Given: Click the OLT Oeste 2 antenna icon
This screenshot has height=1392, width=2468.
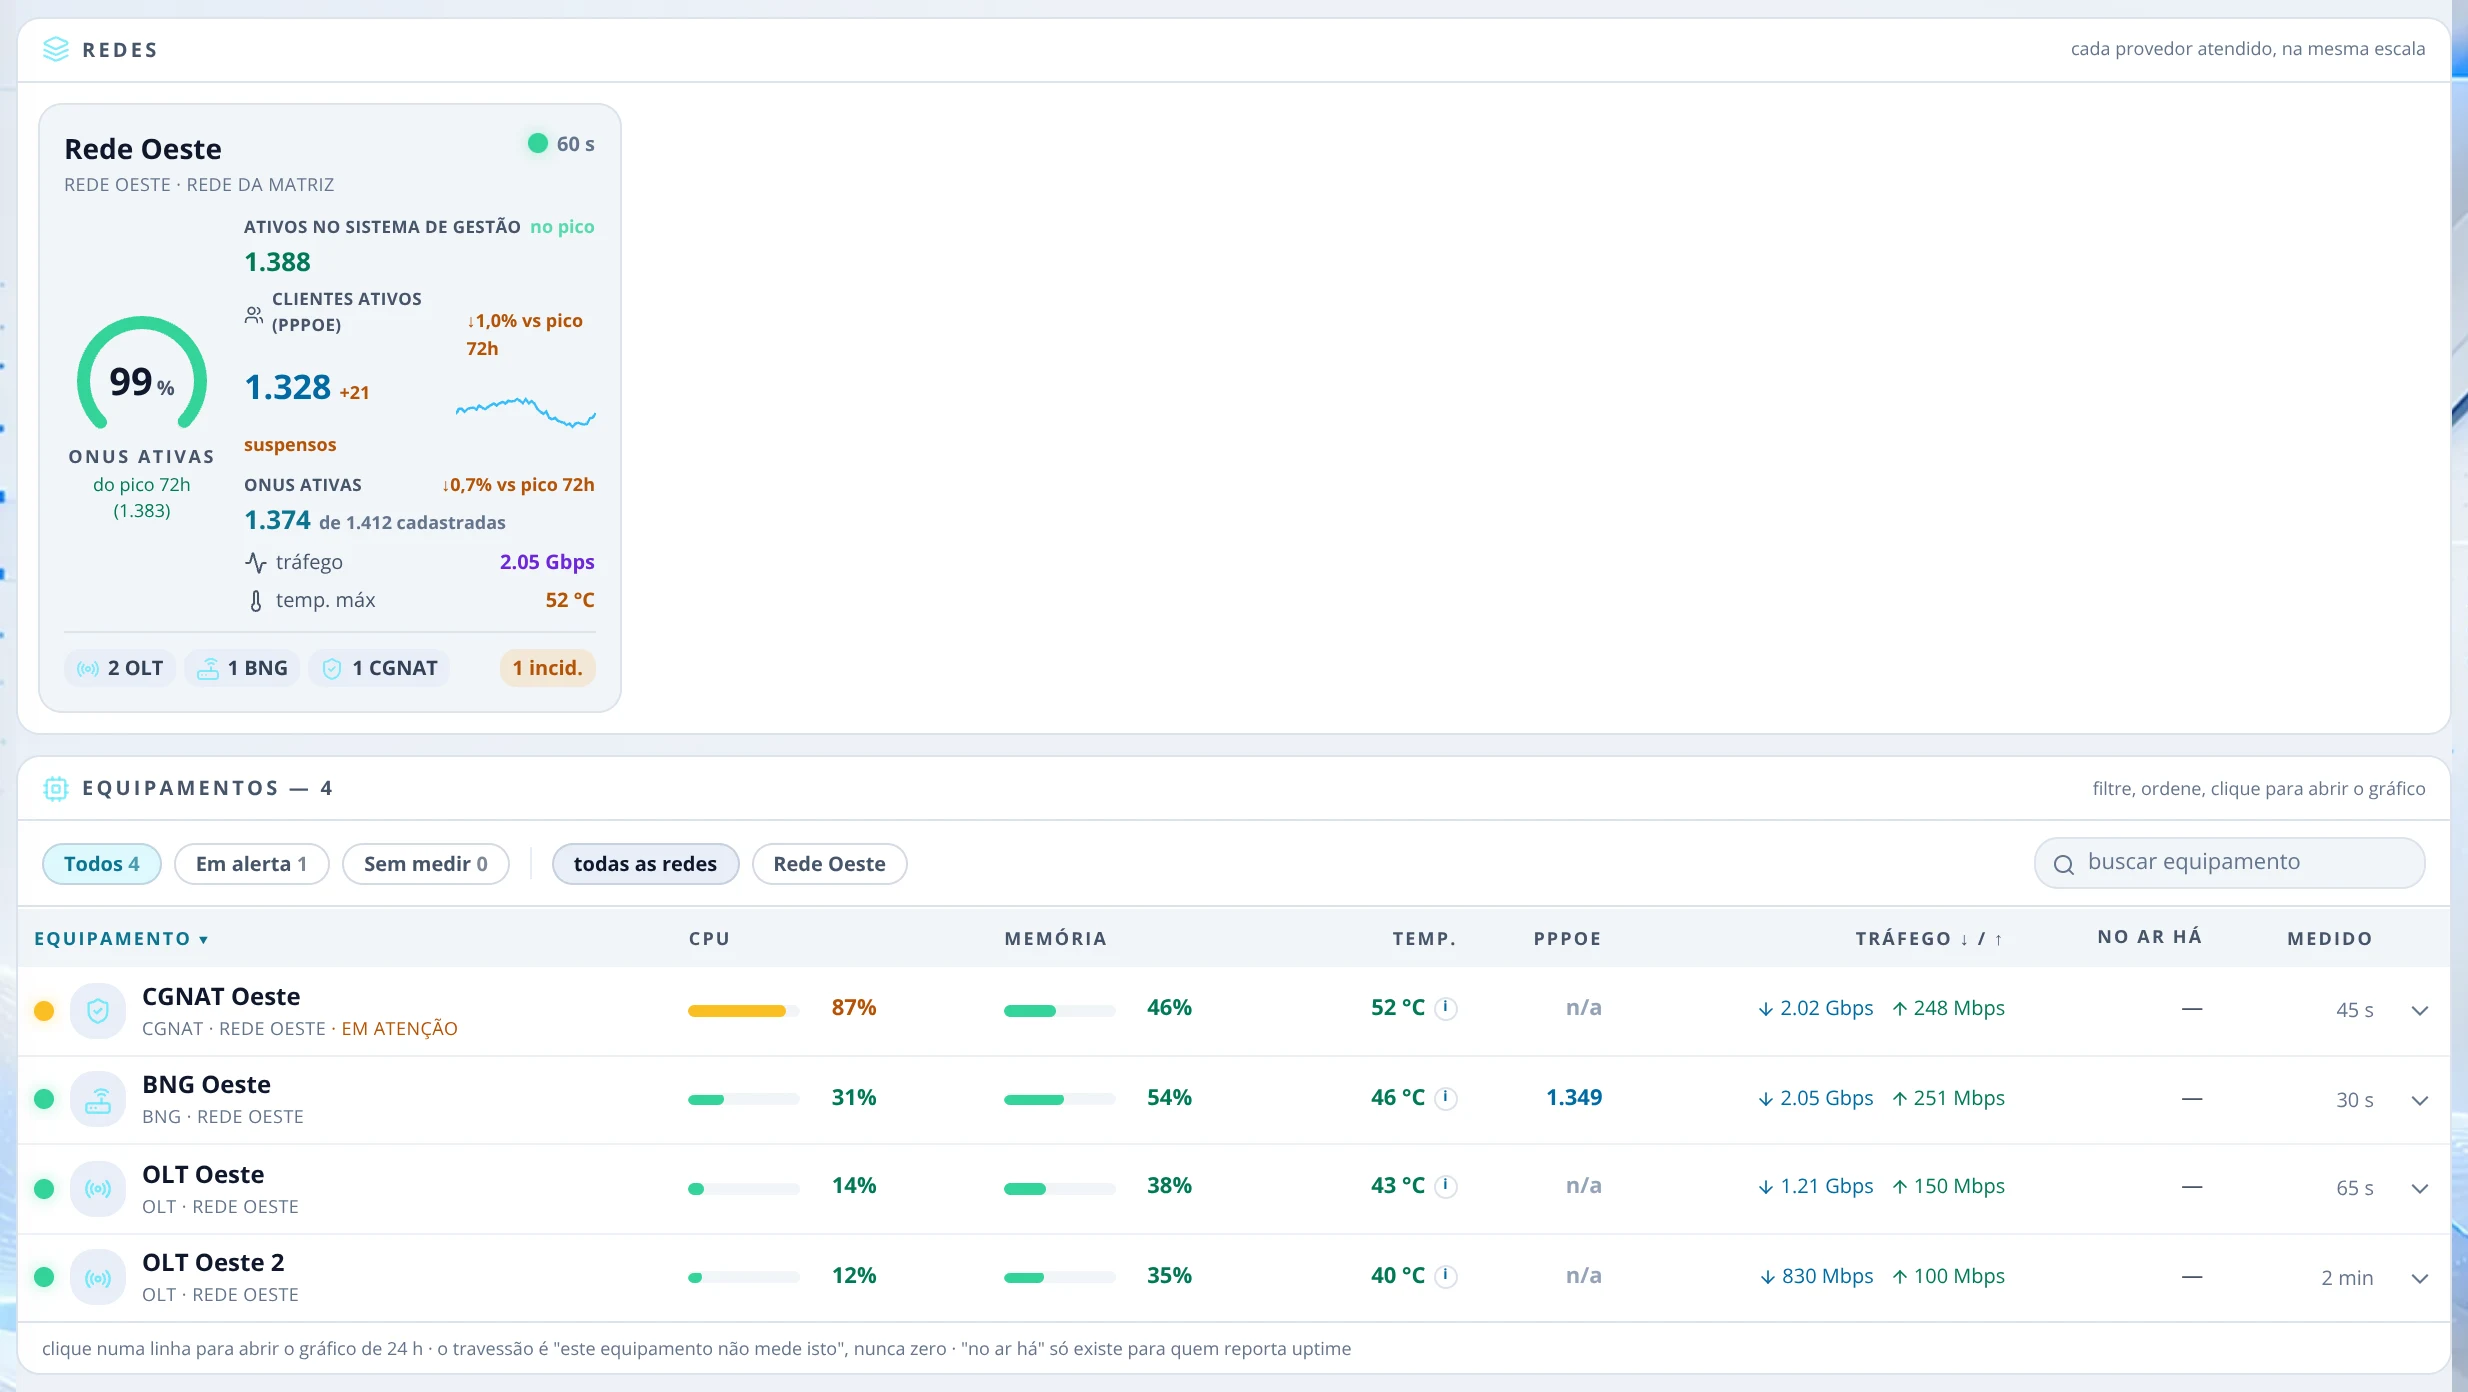Looking at the screenshot, I should pyautogui.click(x=98, y=1277).
